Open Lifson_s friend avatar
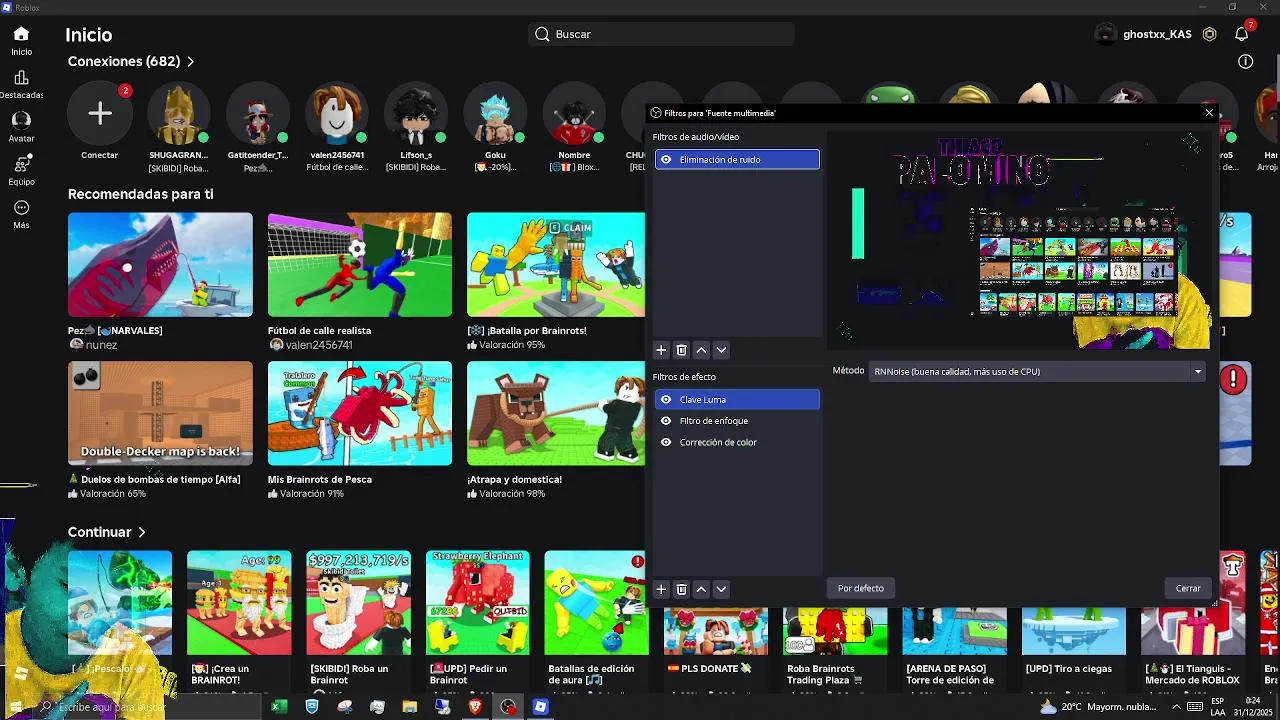The width and height of the screenshot is (1280, 720). [x=416, y=113]
